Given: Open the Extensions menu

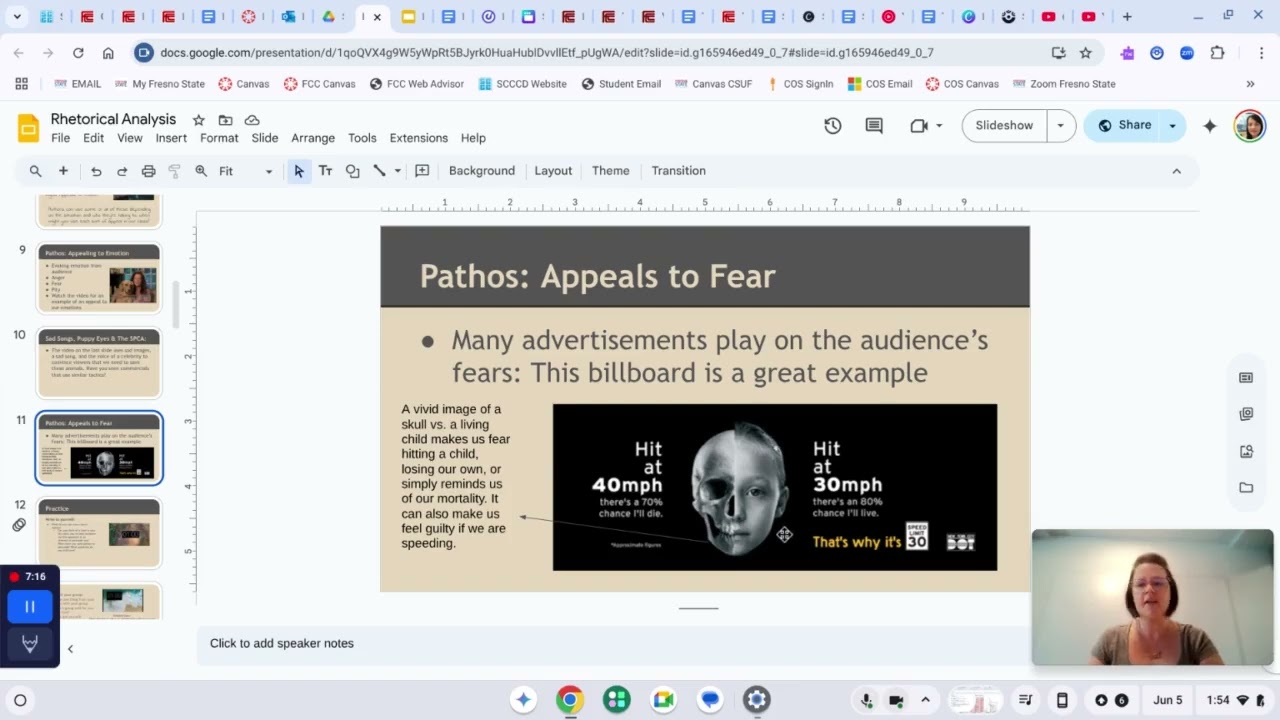Looking at the screenshot, I should pyautogui.click(x=418, y=138).
